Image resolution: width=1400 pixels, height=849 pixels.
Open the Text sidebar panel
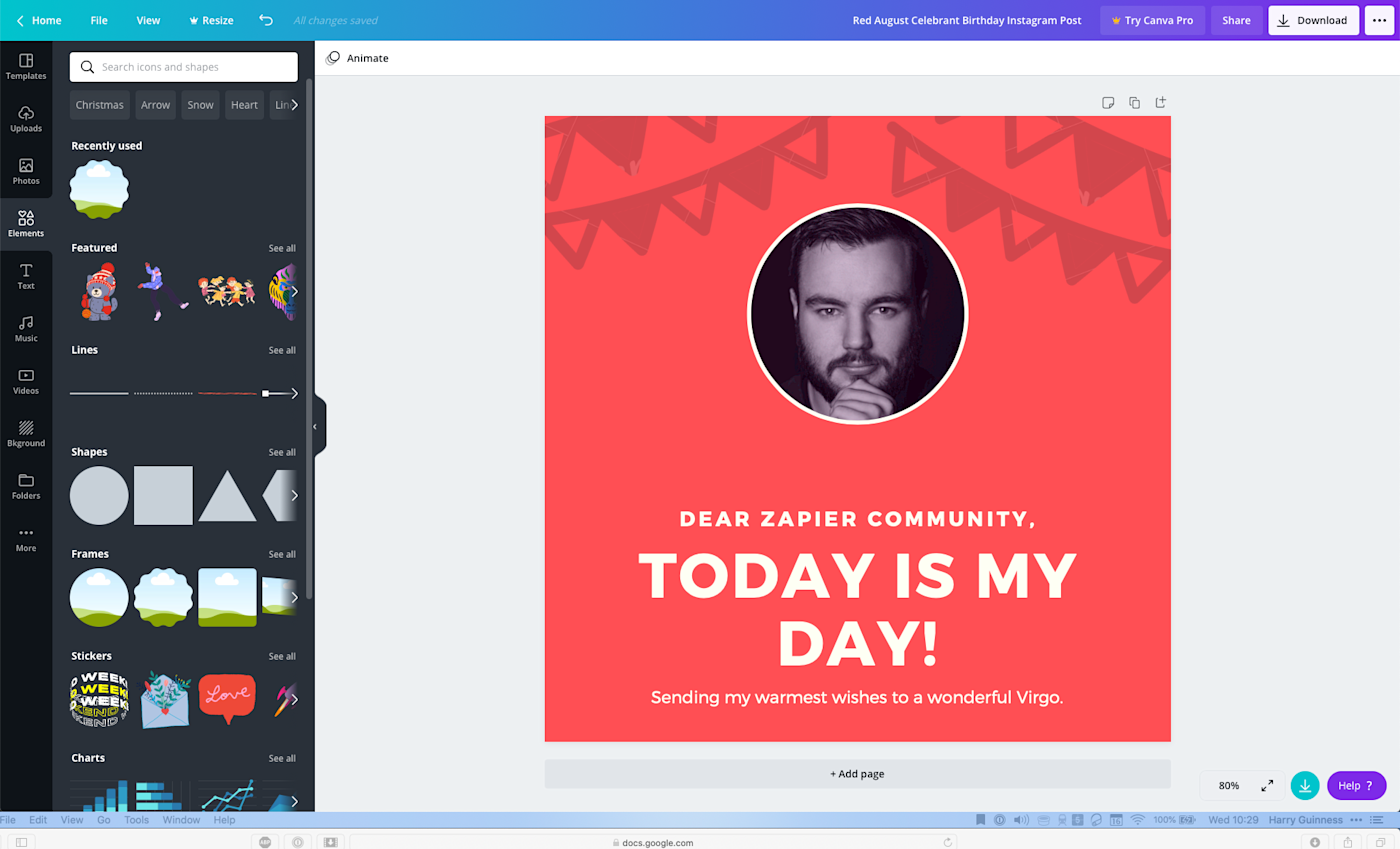pyautogui.click(x=26, y=276)
